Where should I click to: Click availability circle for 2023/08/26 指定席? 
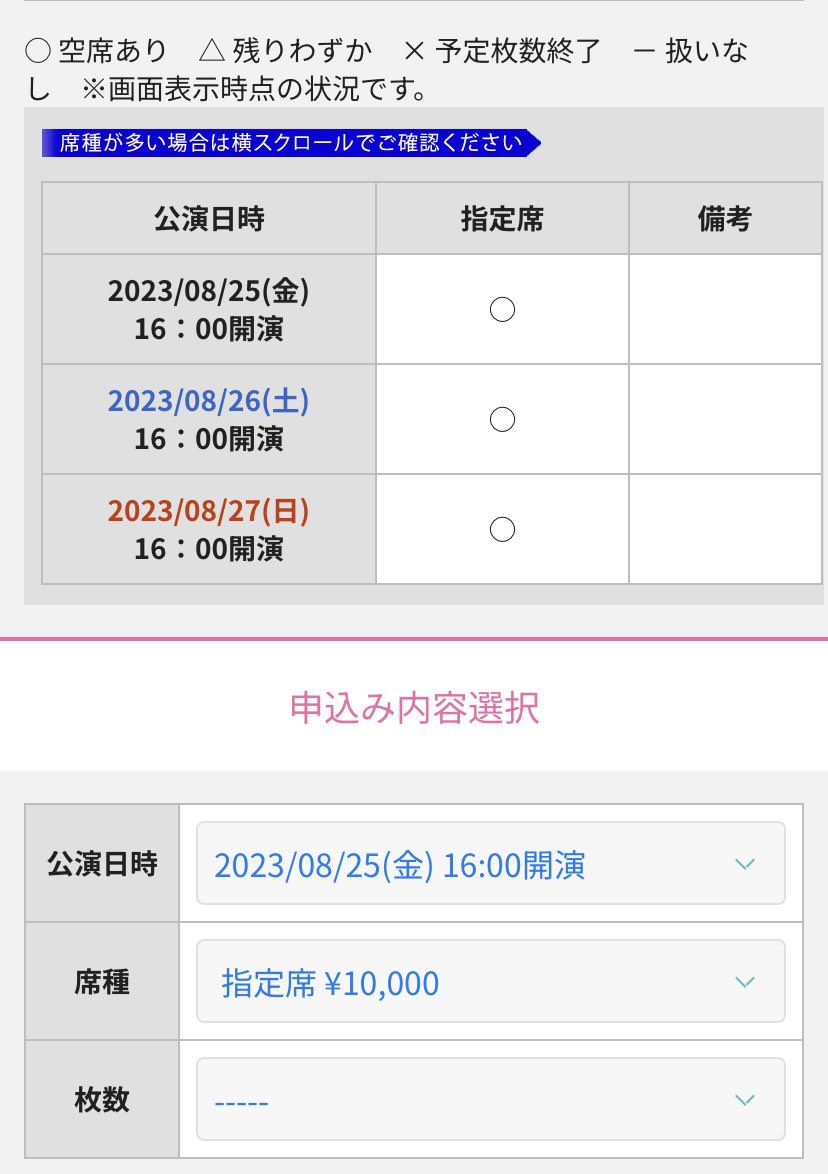click(502, 419)
